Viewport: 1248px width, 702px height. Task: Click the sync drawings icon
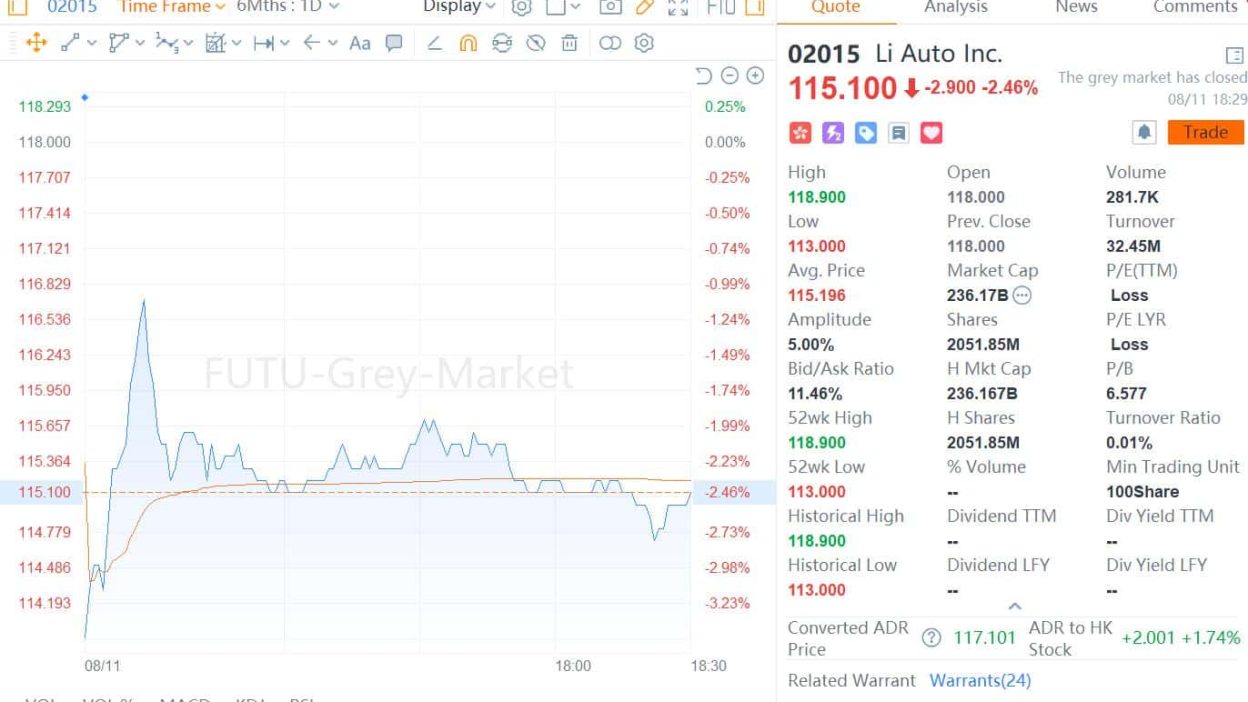pyautogui.click(x=502, y=43)
